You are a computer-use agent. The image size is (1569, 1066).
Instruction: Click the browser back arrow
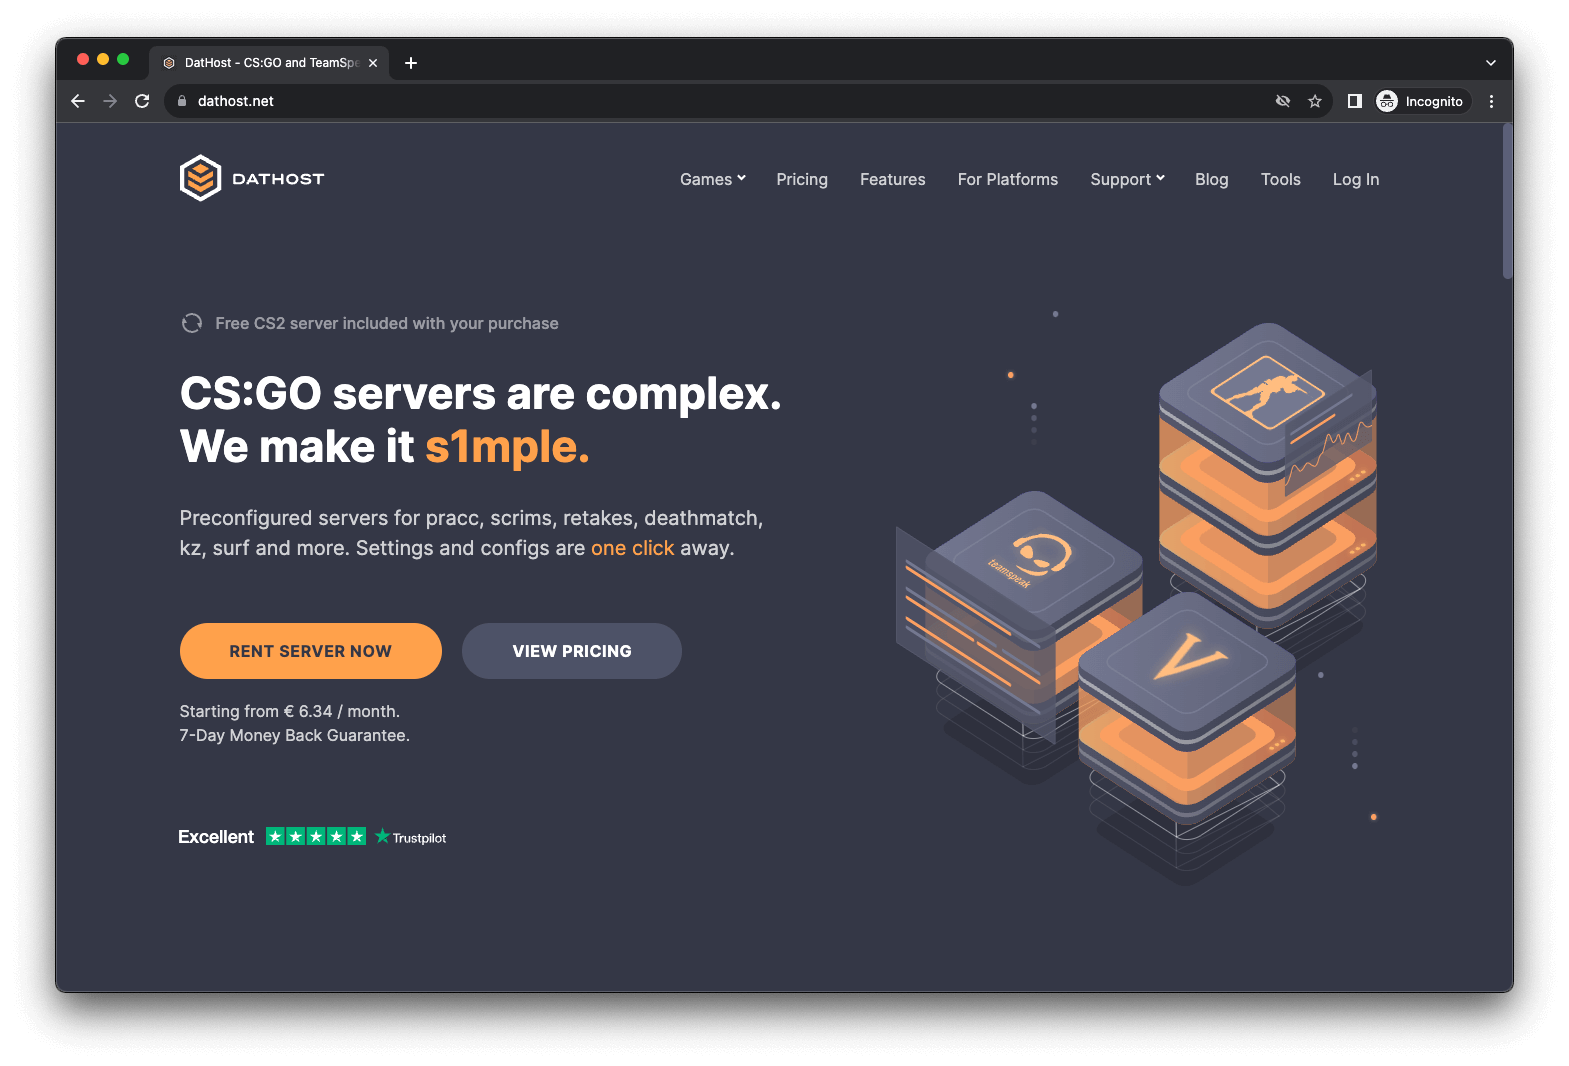(x=78, y=101)
